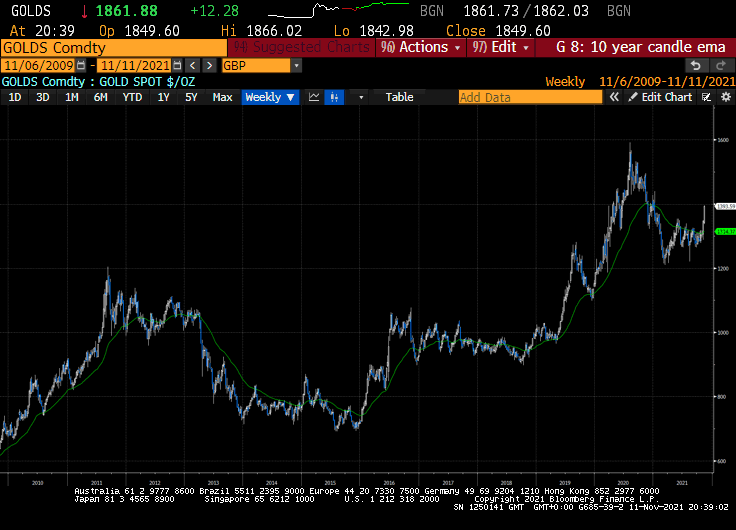Edit the end date 11/11/2021 field
The width and height of the screenshot is (736, 530).
pos(135,66)
